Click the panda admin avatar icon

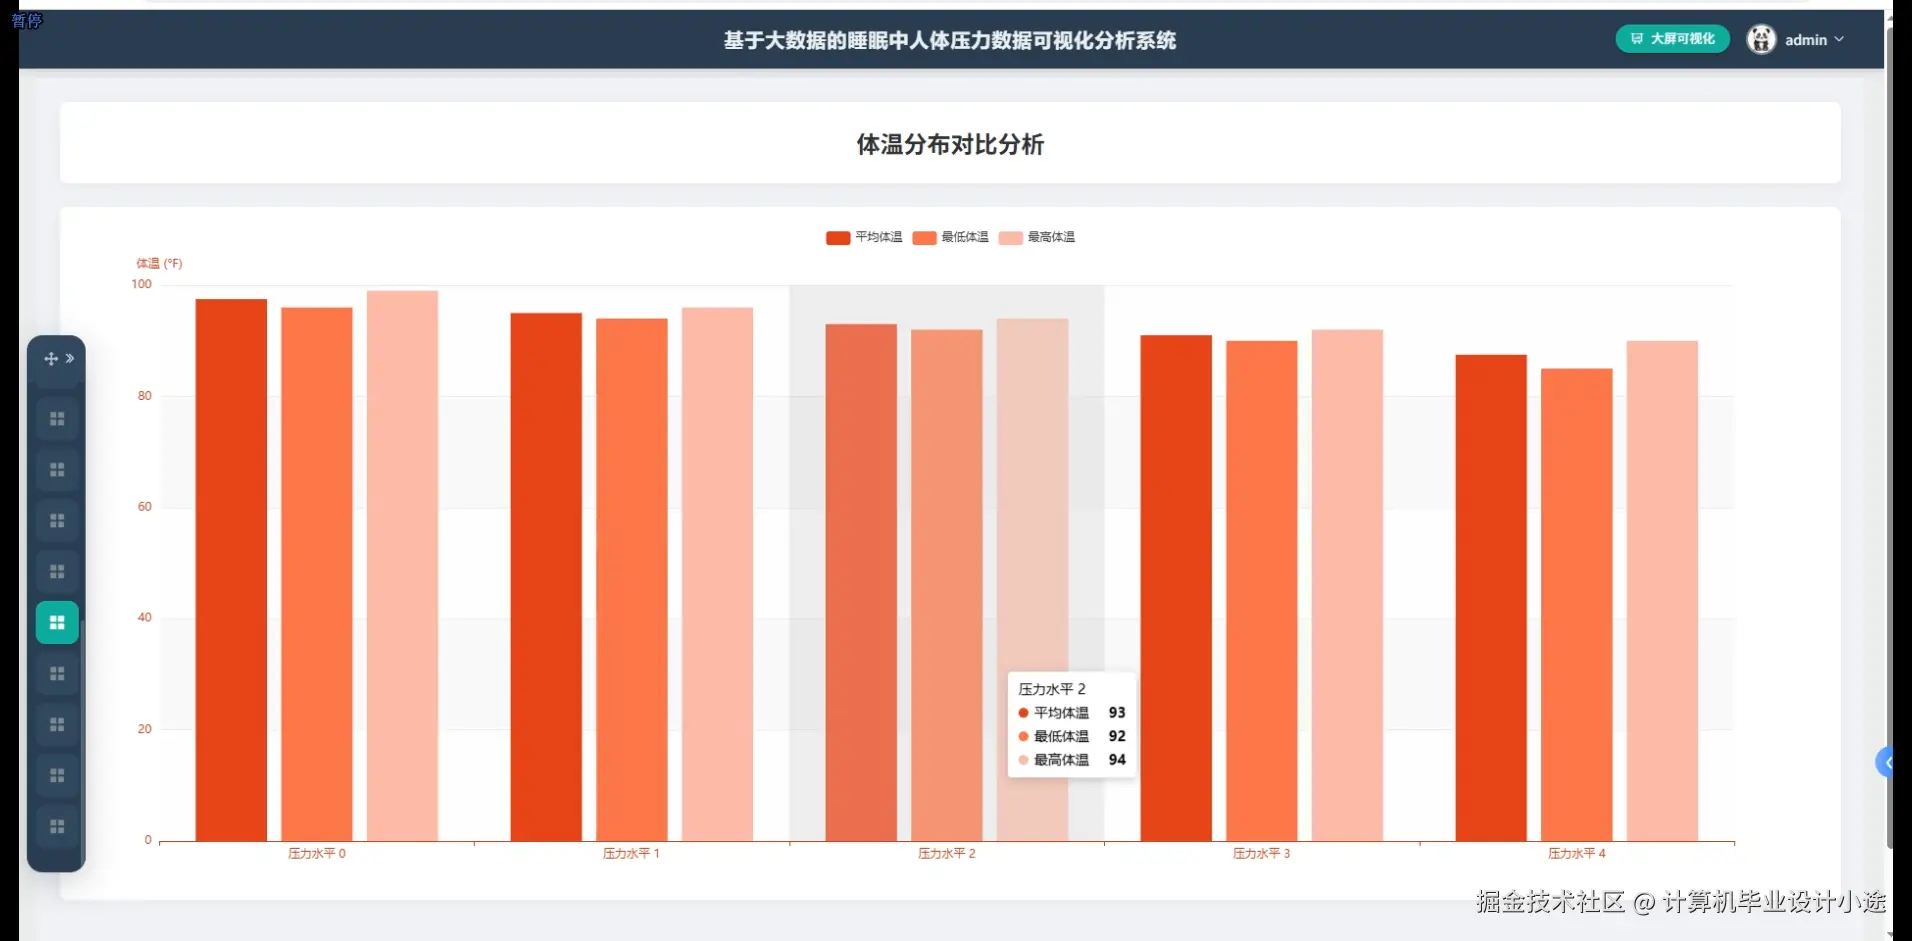click(x=1762, y=39)
